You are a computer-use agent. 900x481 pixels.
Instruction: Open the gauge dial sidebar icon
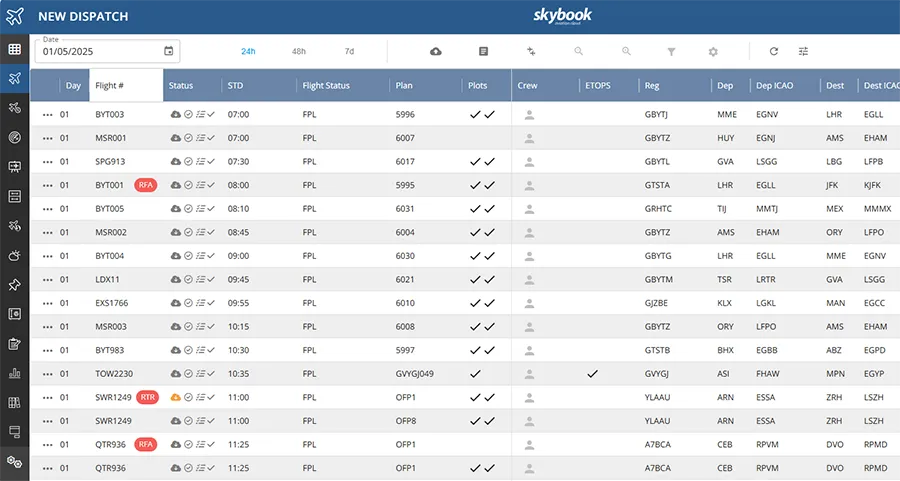pyautogui.click(x=14, y=137)
